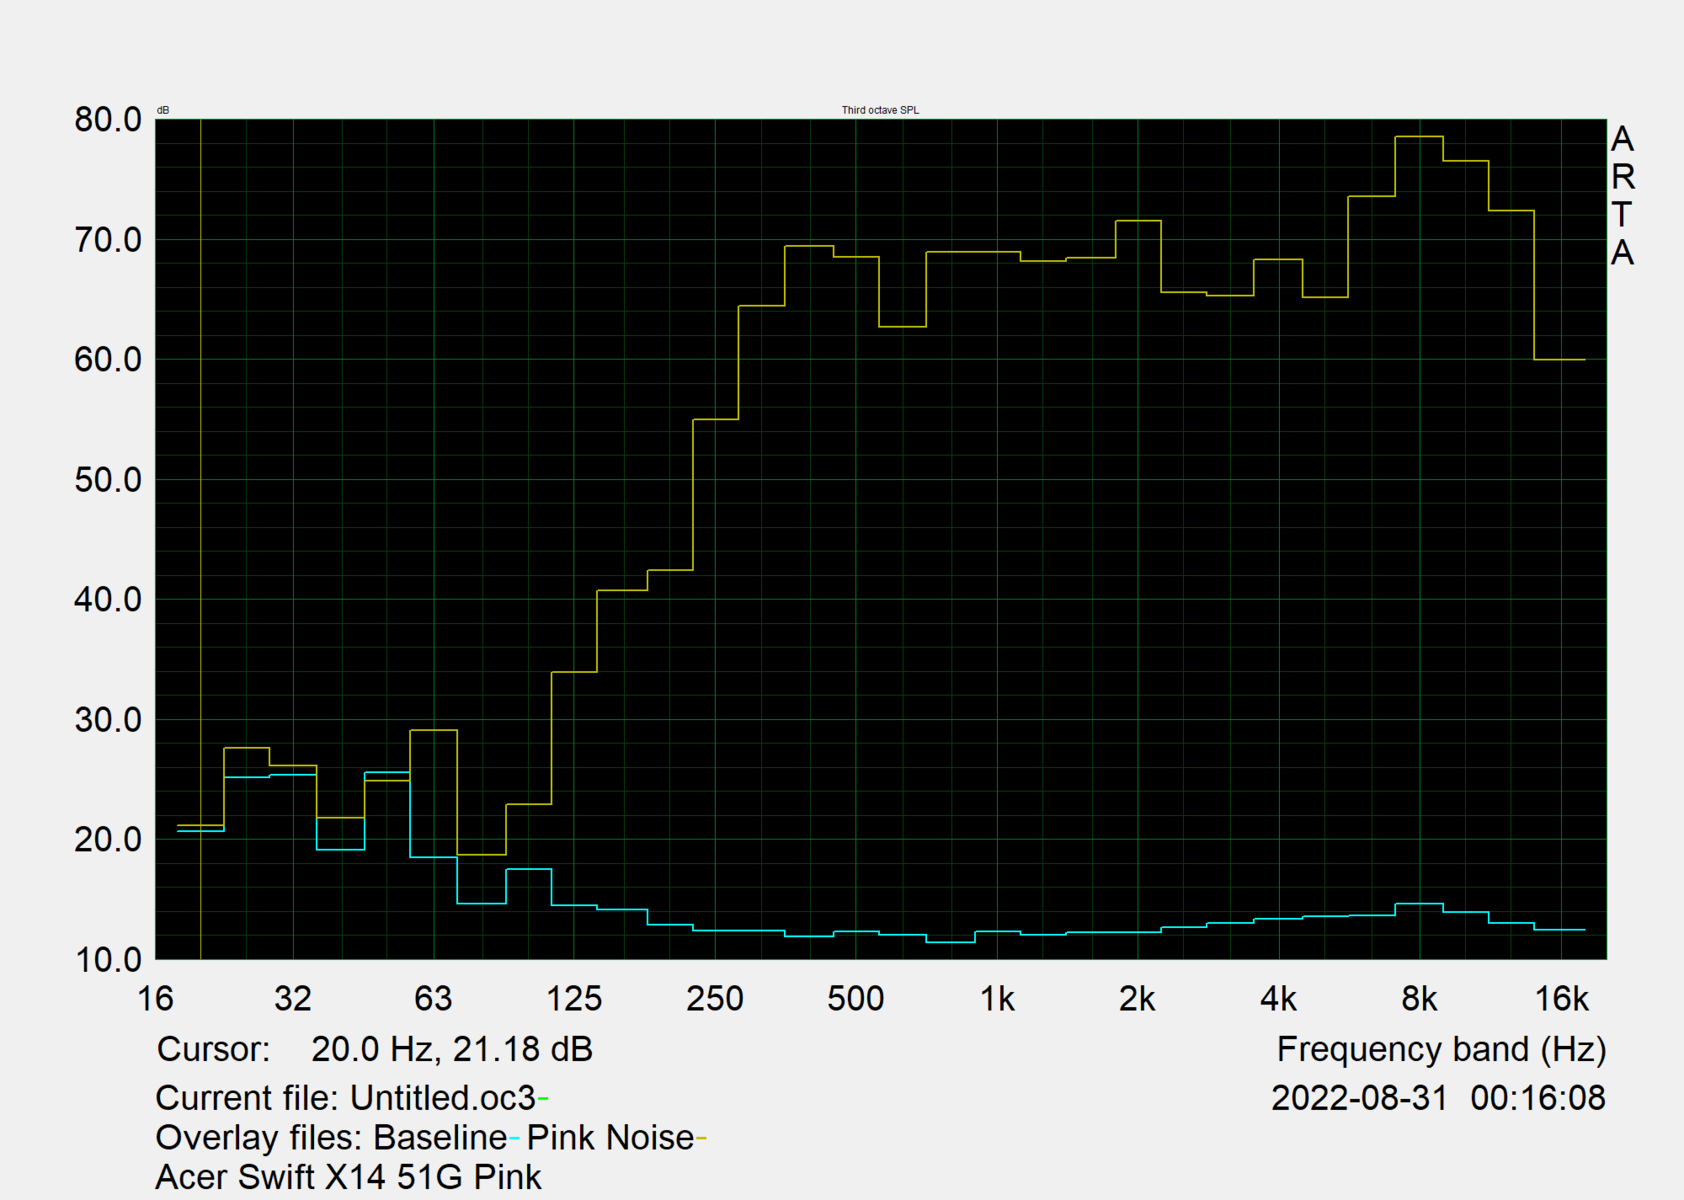The width and height of the screenshot is (1684, 1200).
Task: Click the Acer Swift X14 51G Pink caption
Action: click(x=348, y=1178)
